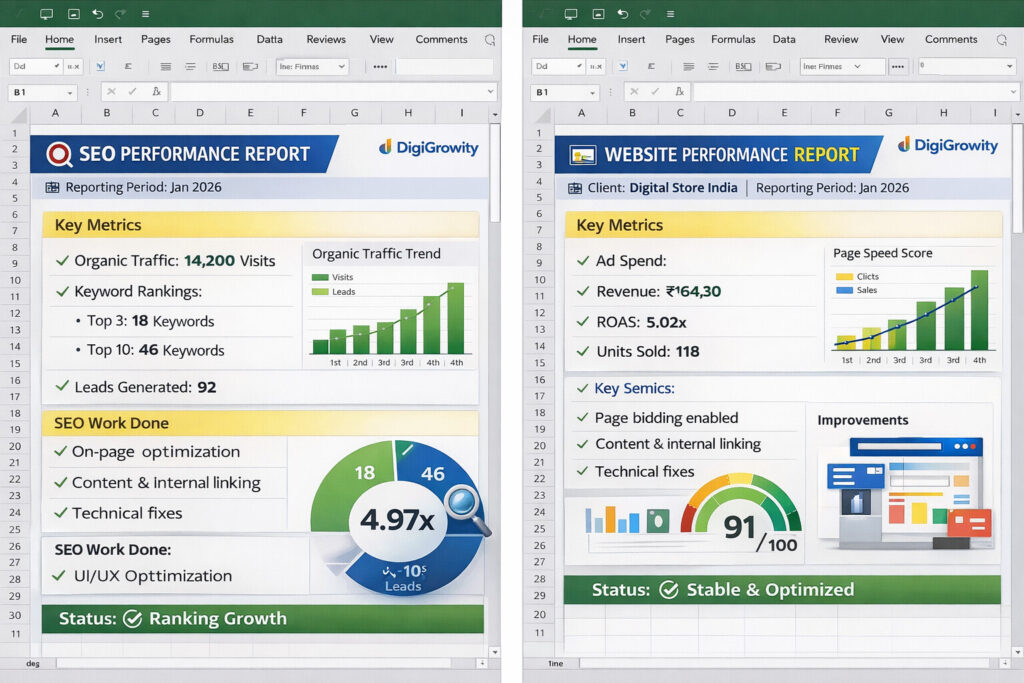Switch to the Review tab in the right window
The image size is (1024, 683).
coord(840,40)
